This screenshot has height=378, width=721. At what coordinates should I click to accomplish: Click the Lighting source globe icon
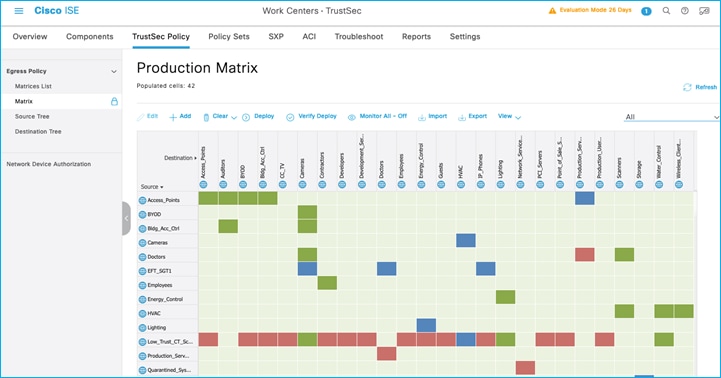click(142, 328)
